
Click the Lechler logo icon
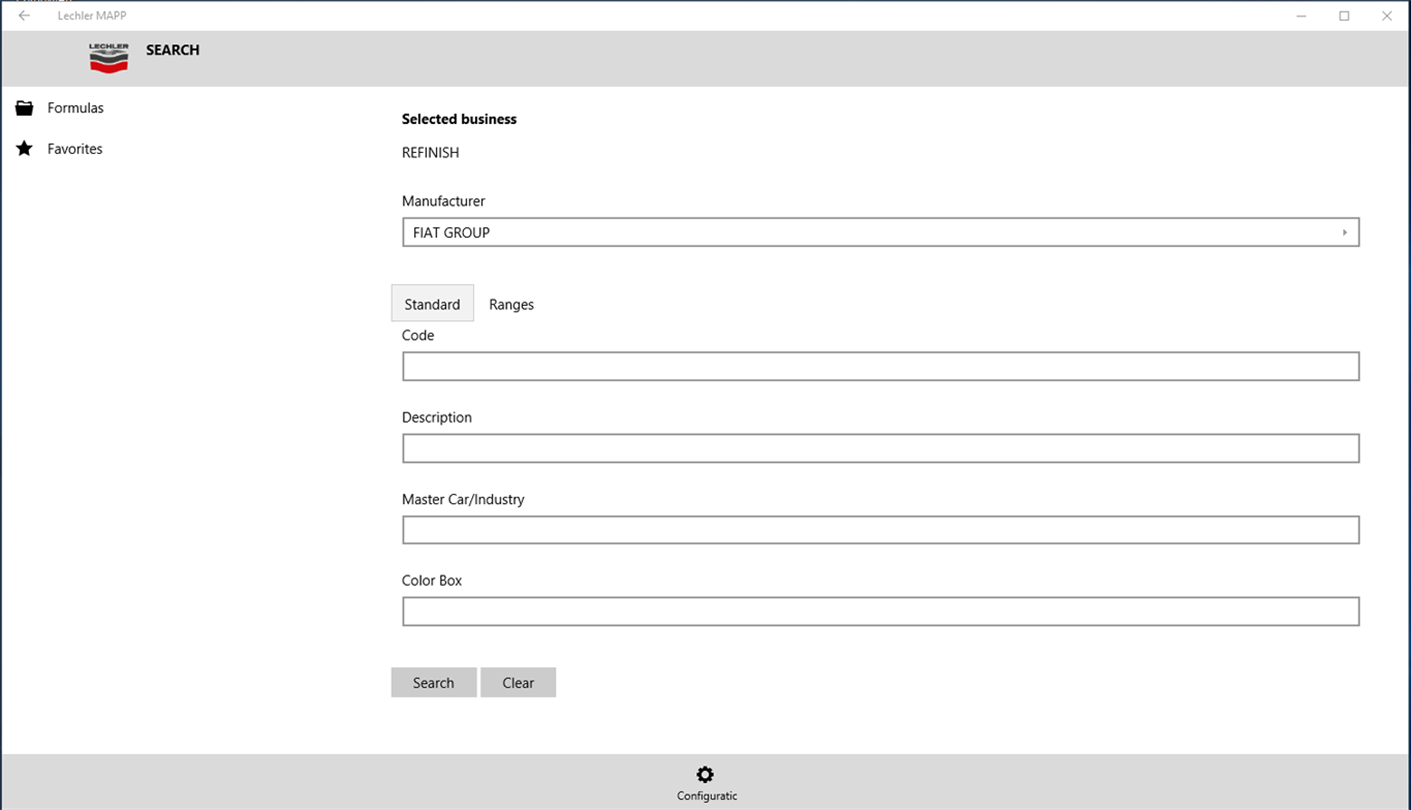point(109,58)
